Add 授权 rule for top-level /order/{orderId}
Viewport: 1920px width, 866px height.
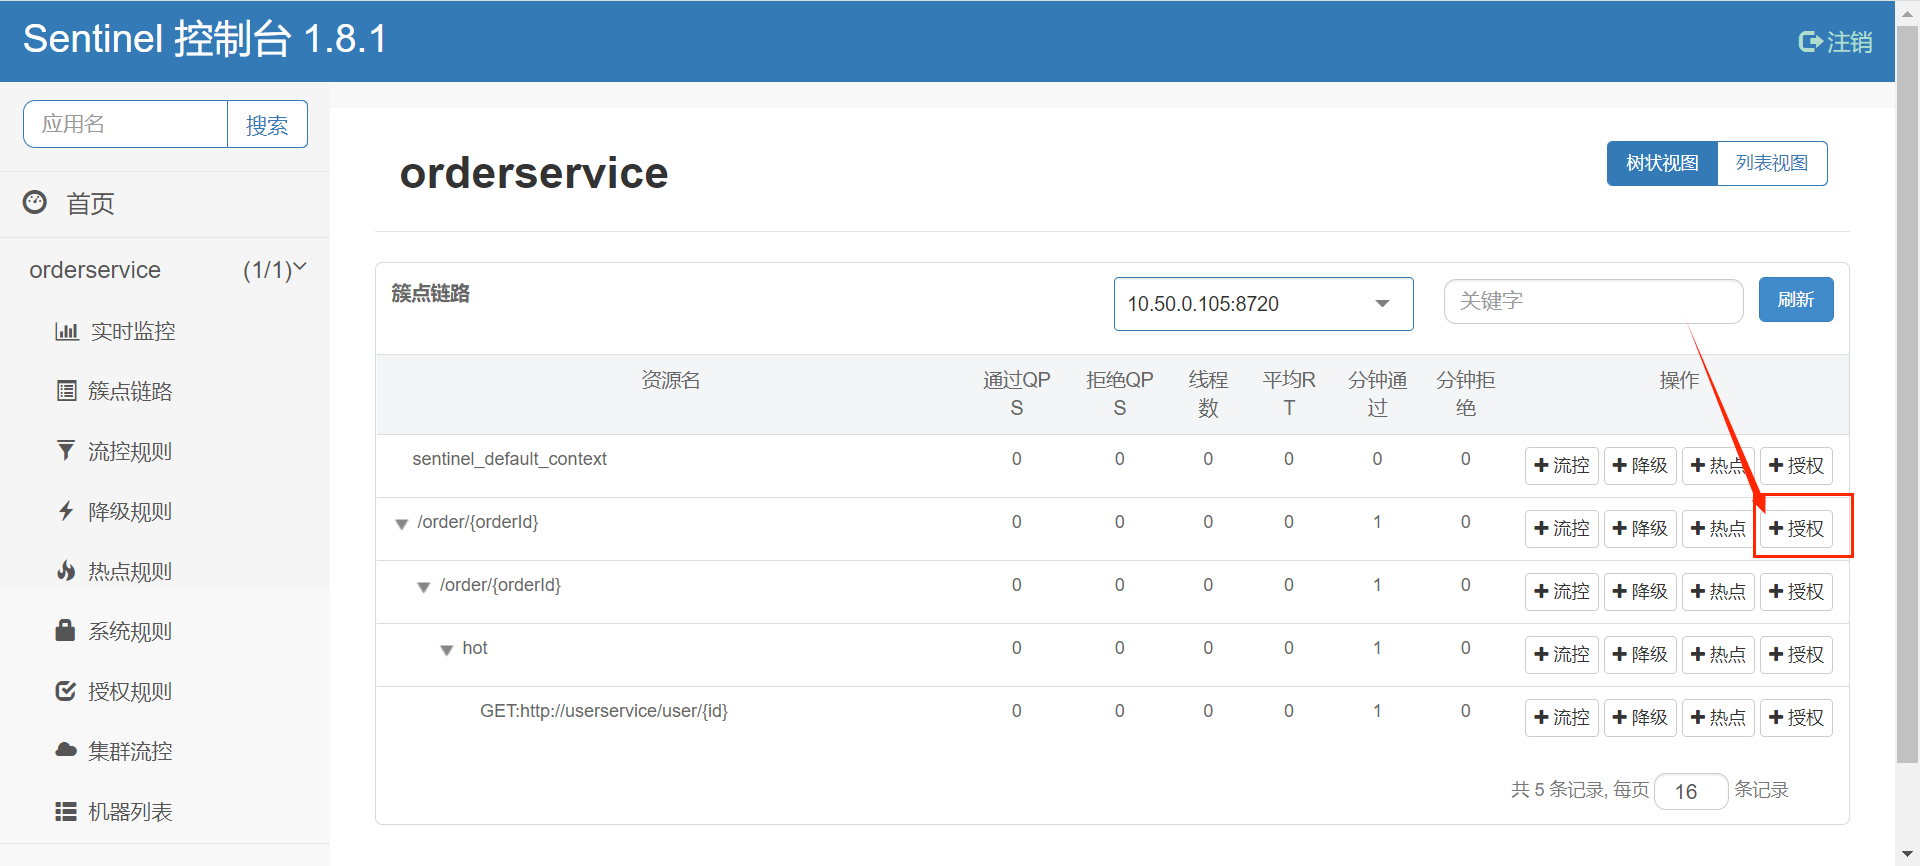click(1796, 528)
